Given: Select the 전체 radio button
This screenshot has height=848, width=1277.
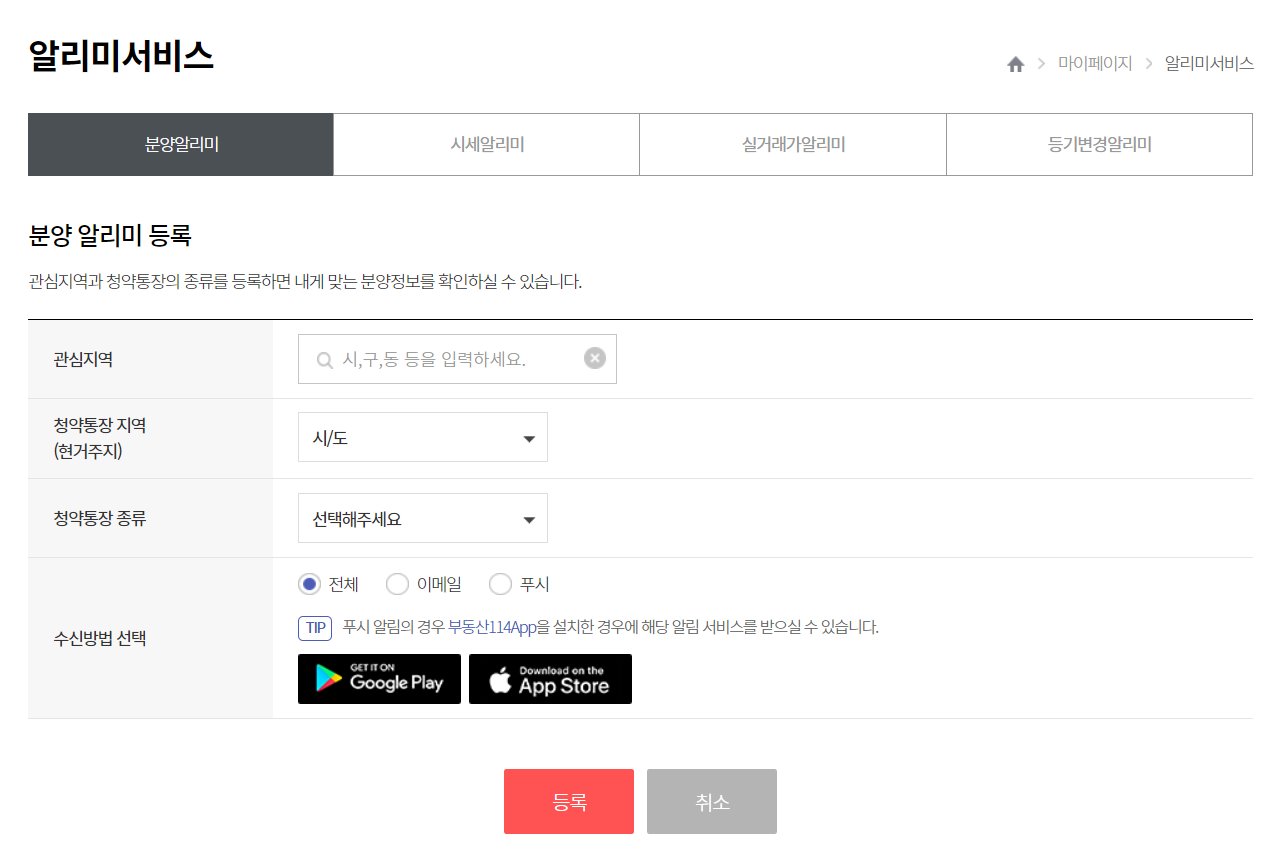Looking at the screenshot, I should click(x=310, y=583).
